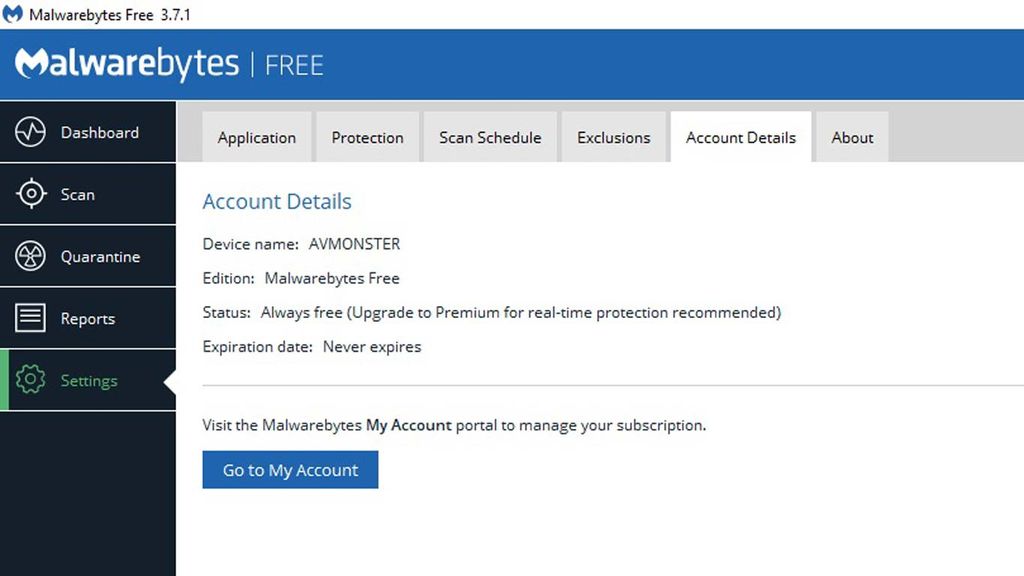Open Quarantine via the radiation icon
The width and height of the screenshot is (1024, 576).
tap(31, 256)
